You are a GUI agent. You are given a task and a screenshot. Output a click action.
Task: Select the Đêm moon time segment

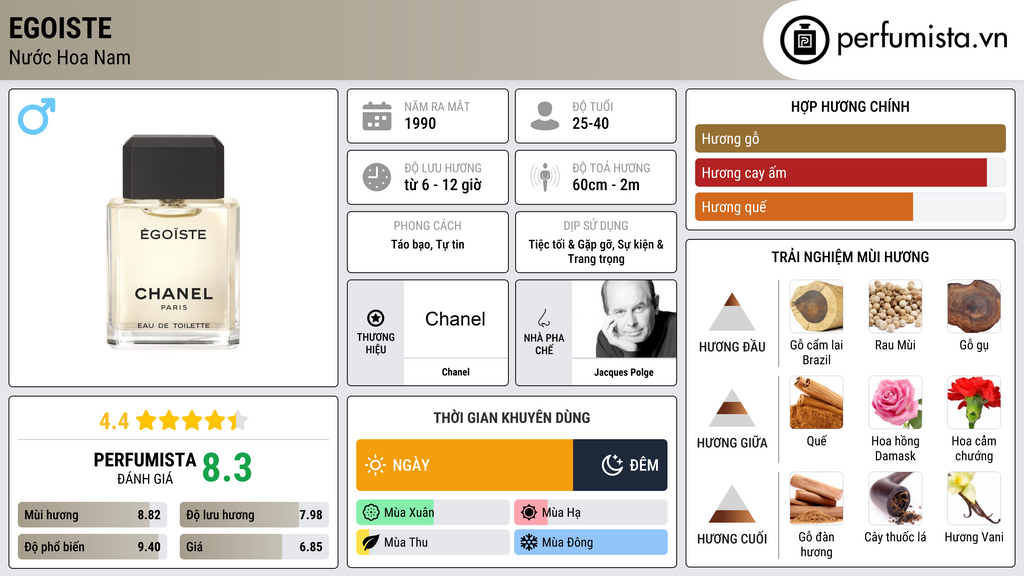coord(620,465)
